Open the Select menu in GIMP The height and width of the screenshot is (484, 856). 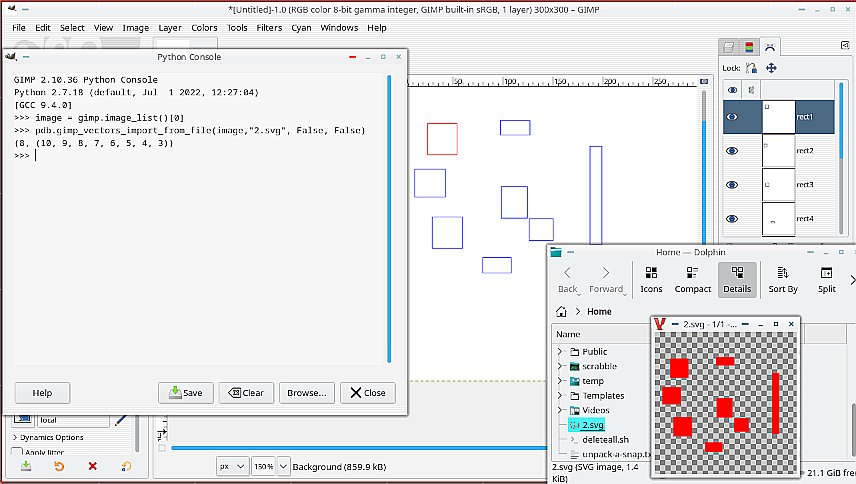72,28
